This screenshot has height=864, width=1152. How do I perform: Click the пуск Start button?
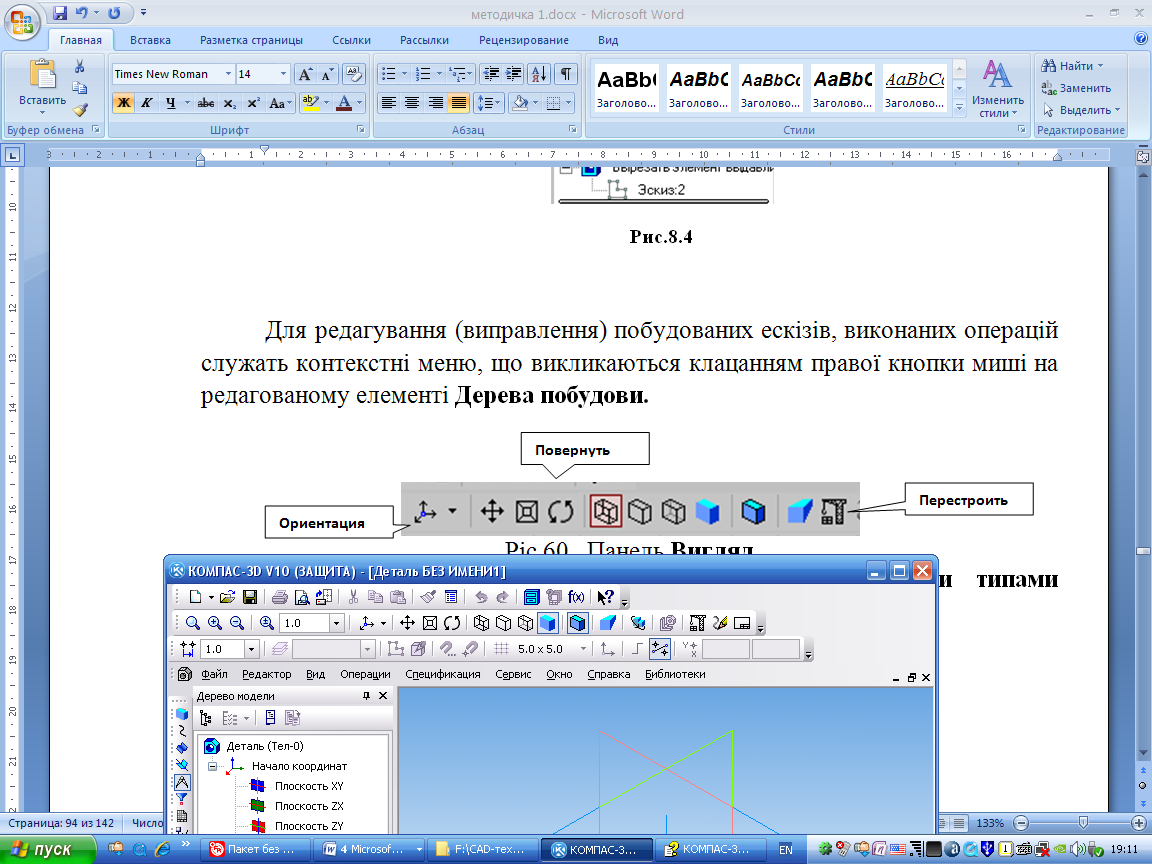point(46,849)
